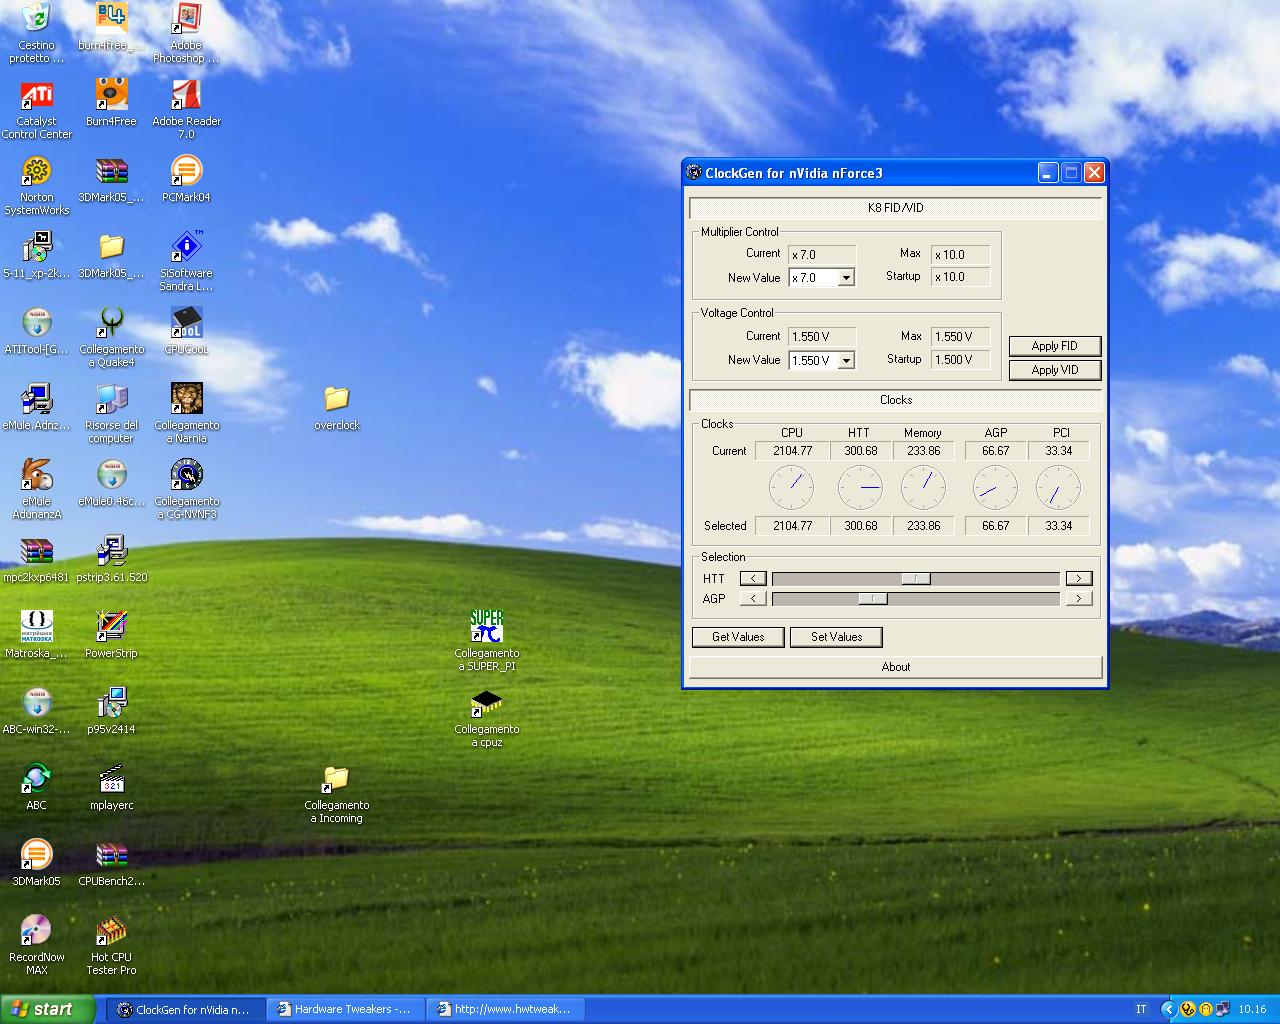
Task: Click the selected HTT clock value field
Action: point(860,526)
